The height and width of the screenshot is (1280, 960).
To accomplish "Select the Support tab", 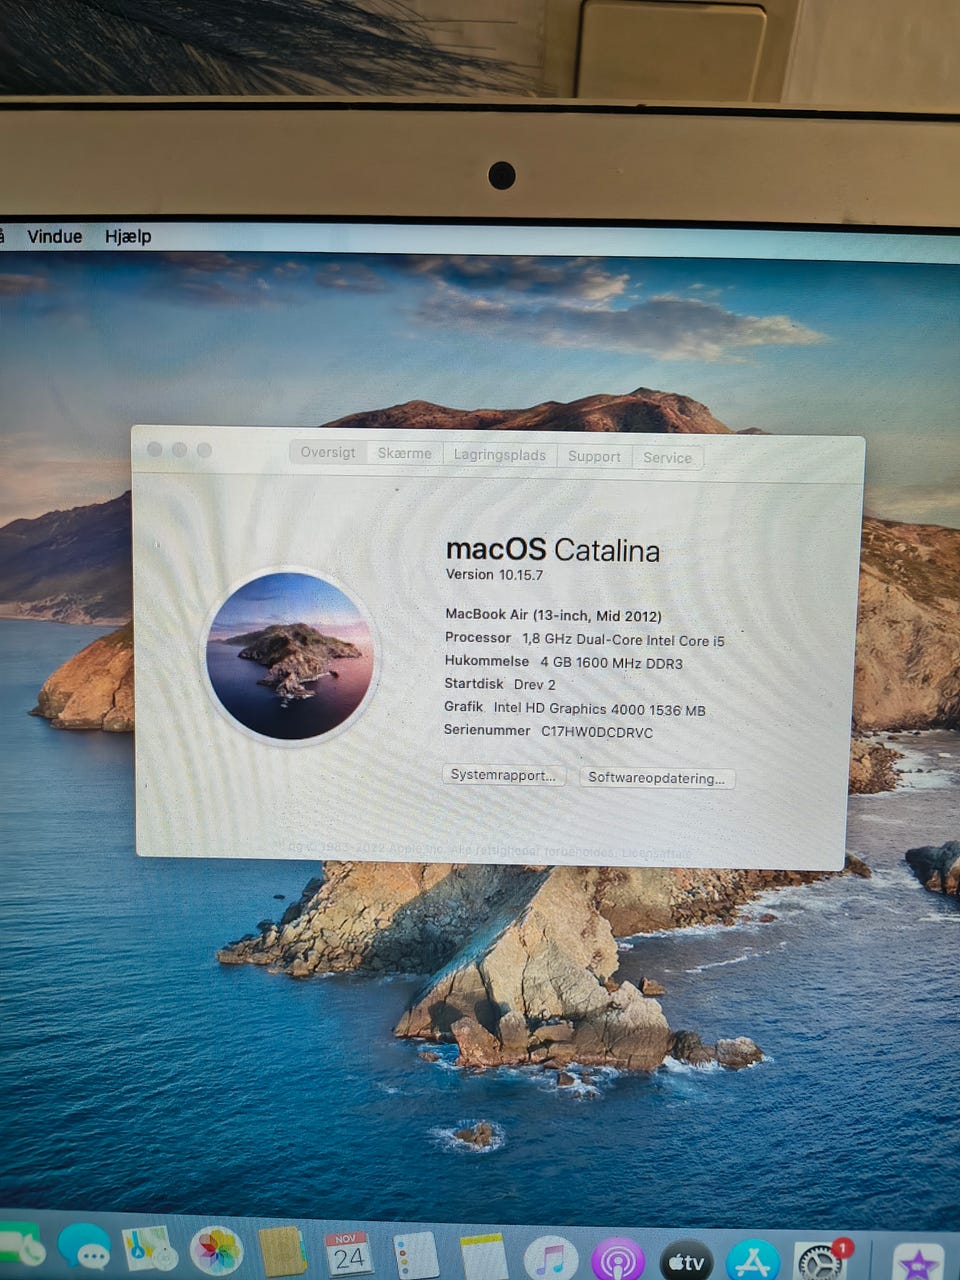I will tap(594, 456).
